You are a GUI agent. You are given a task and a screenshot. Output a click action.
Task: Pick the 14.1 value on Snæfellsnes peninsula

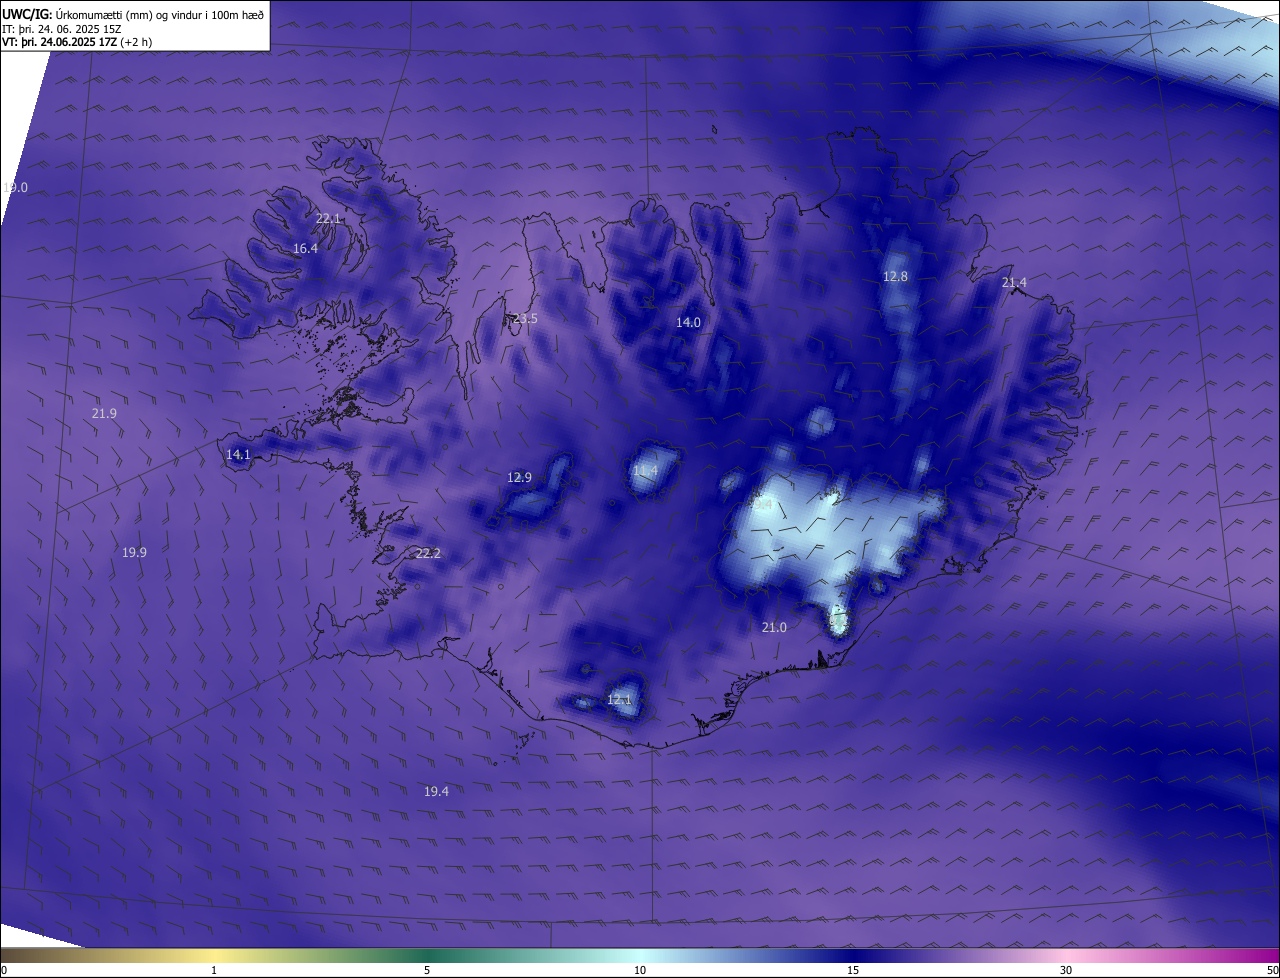(x=238, y=454)
